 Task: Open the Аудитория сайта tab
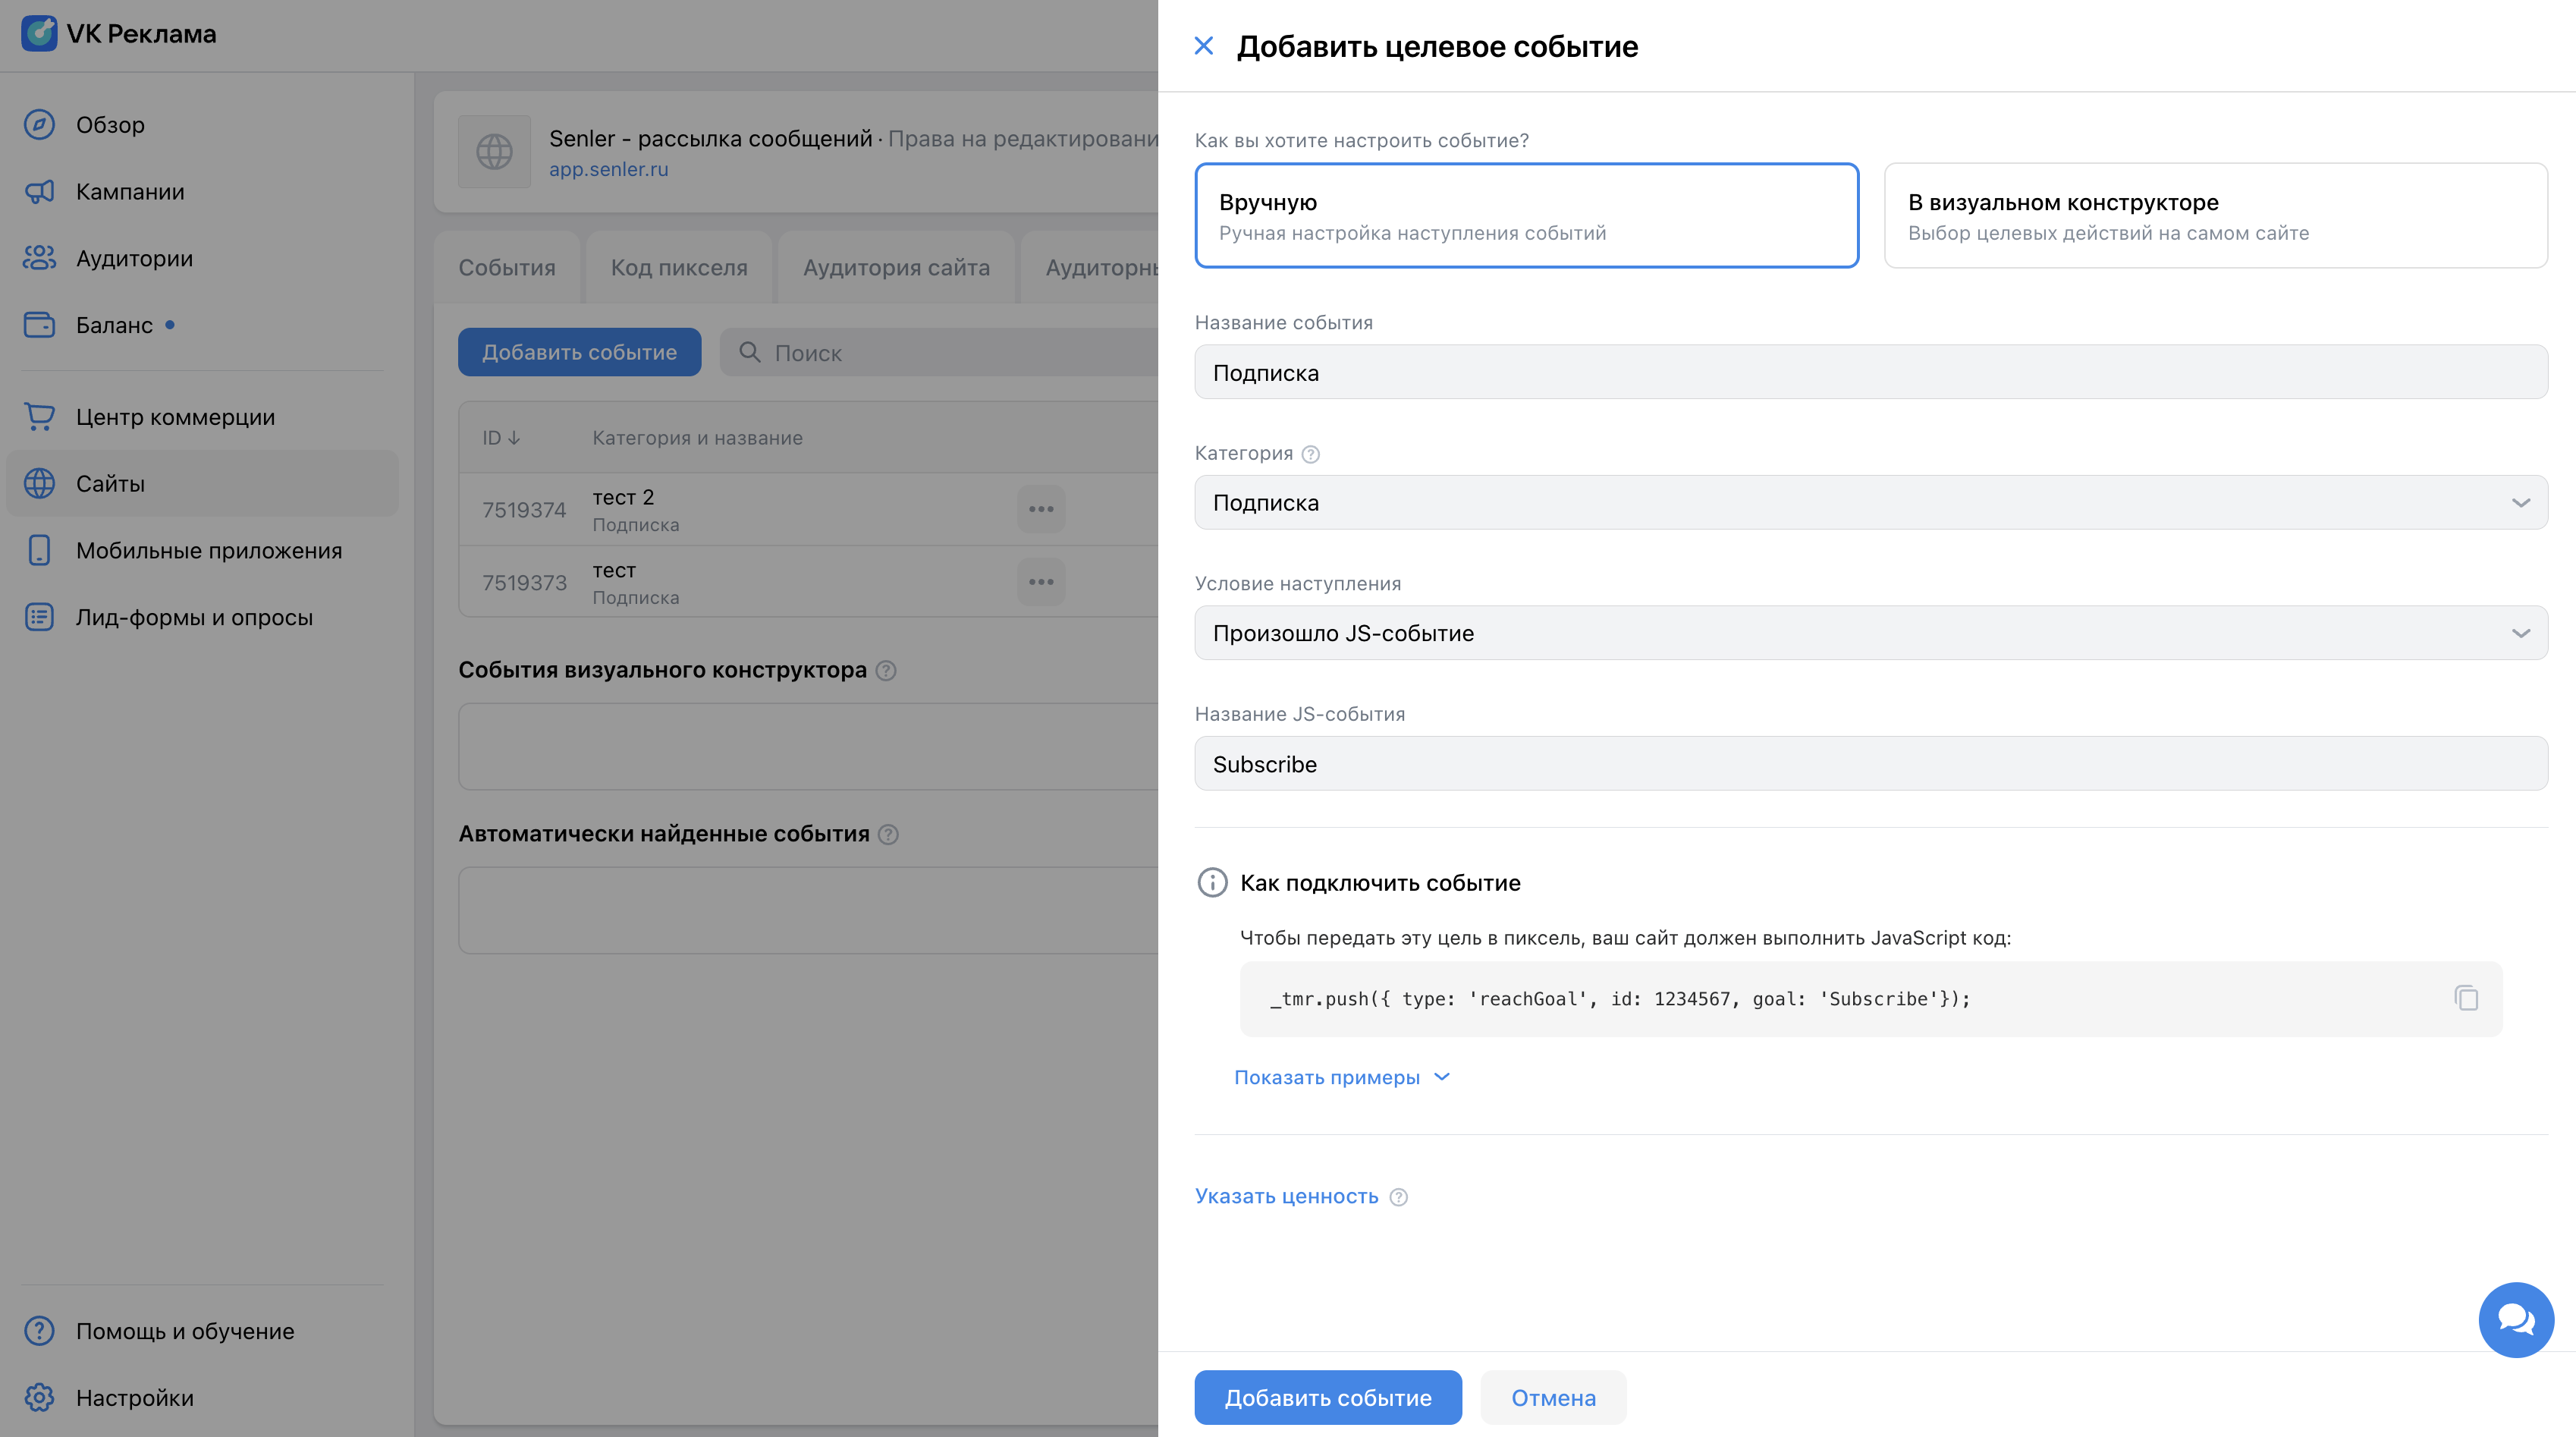point(896,268)
